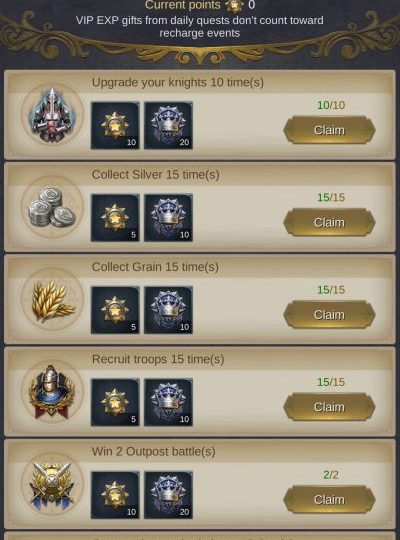Select the 5-point star badge in Silver quest
Screen dimensions: 400x540
[x=115, y=218]
